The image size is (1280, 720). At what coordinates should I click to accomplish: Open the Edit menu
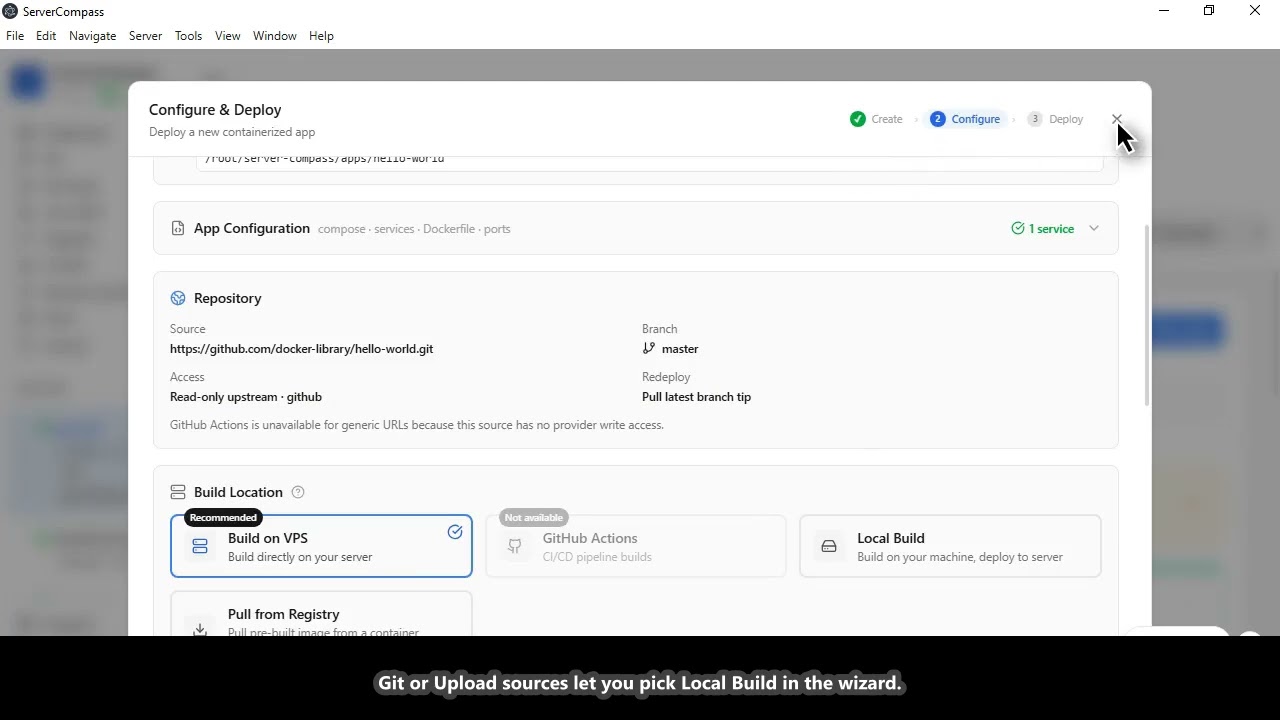pos(46,36)
